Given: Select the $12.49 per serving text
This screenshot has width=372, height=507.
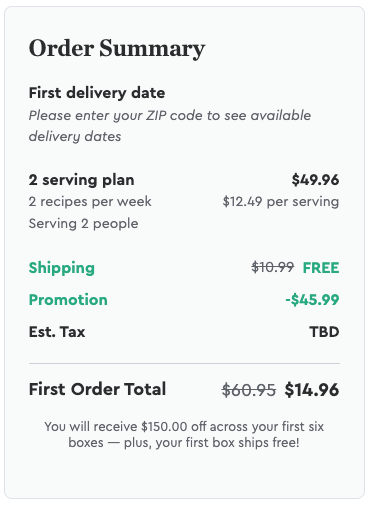Looking at the screenshot, I should tap(281, 202).
